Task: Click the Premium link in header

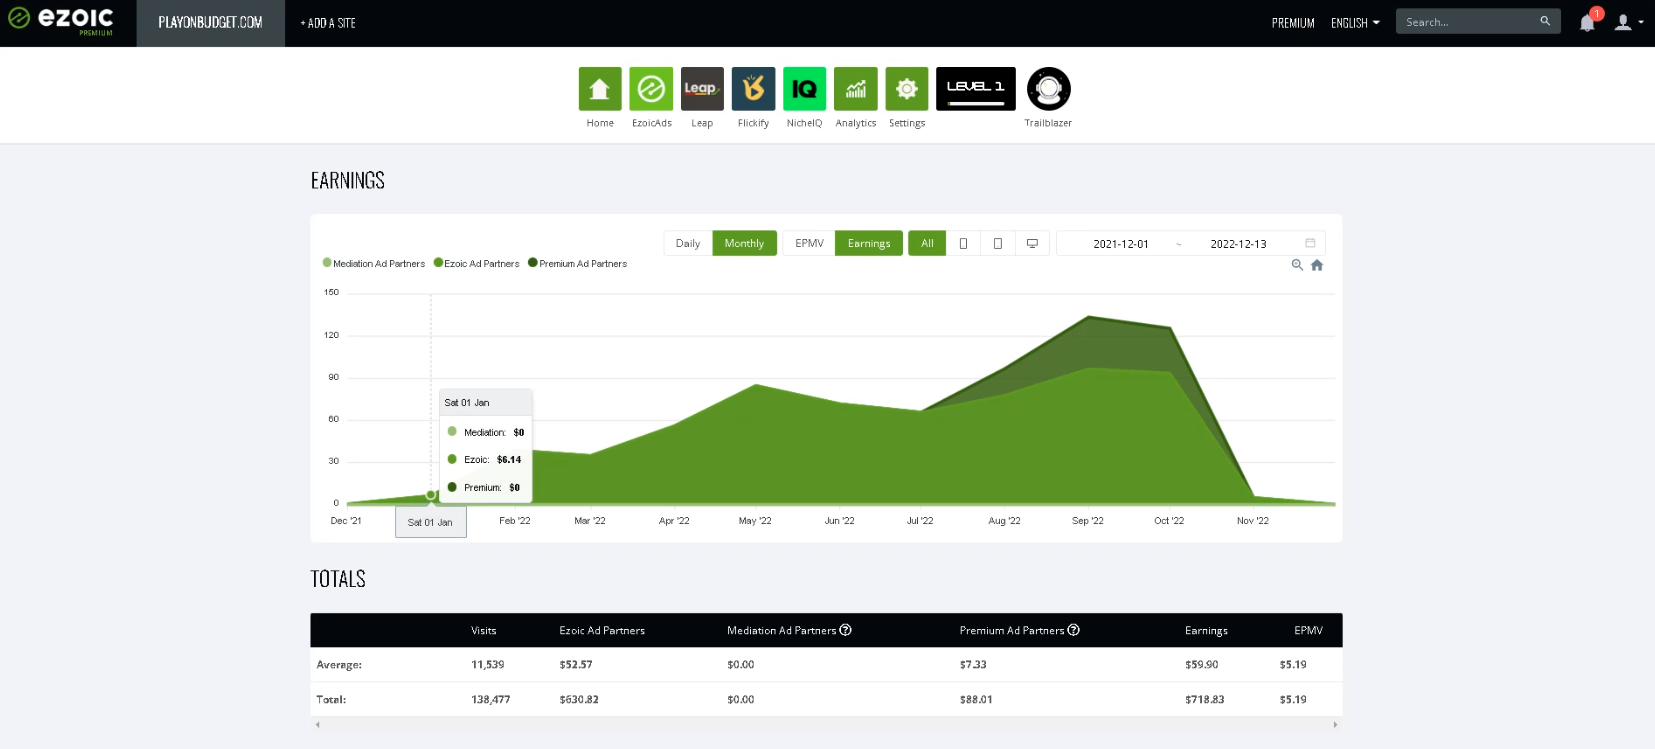Action: 1293,23
